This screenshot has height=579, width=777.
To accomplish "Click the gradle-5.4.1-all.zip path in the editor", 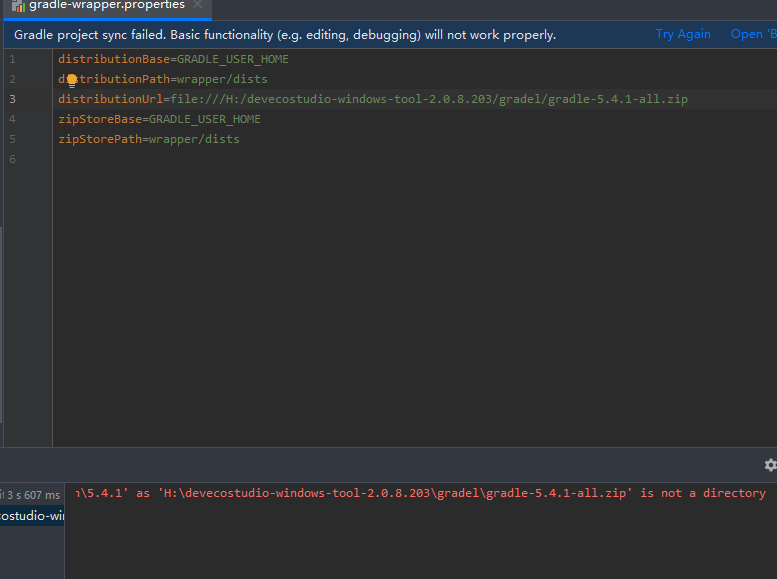I will tap(617, 99).
